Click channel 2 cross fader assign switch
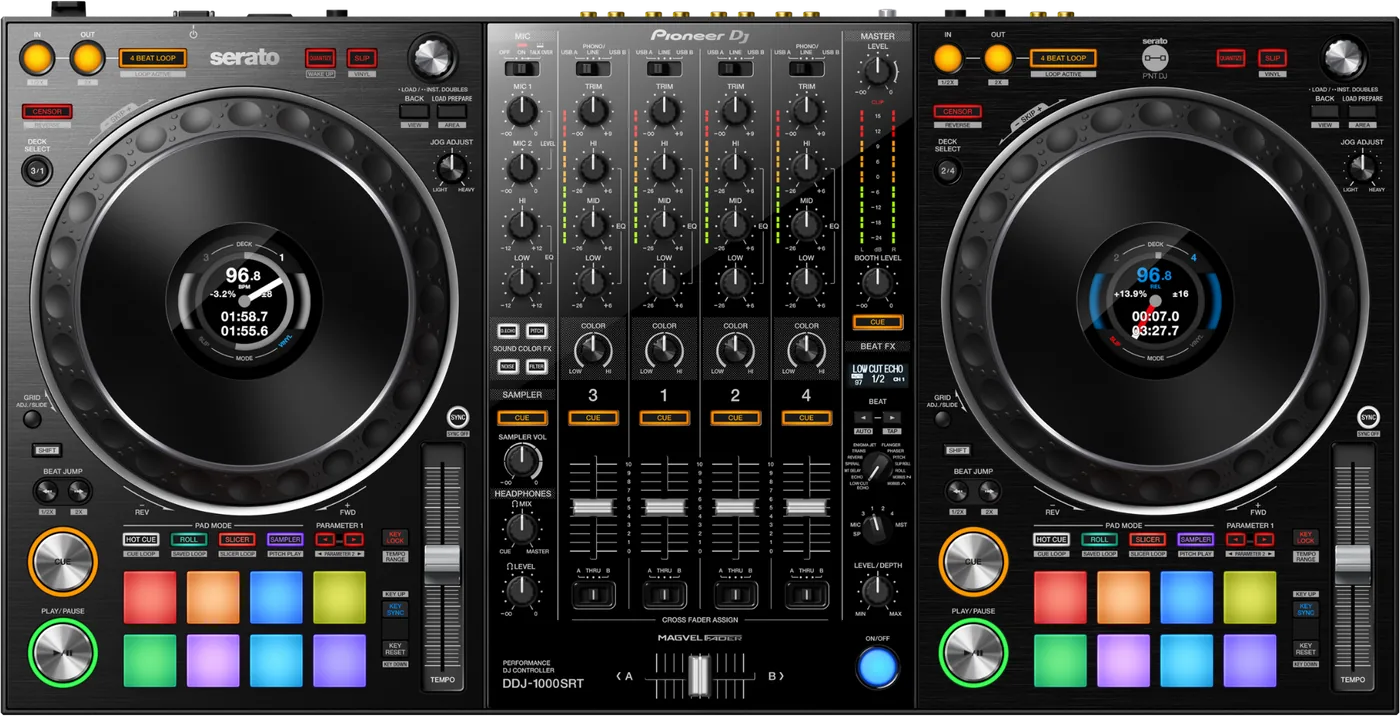1400x716 pixels. (x=735, y=596)
